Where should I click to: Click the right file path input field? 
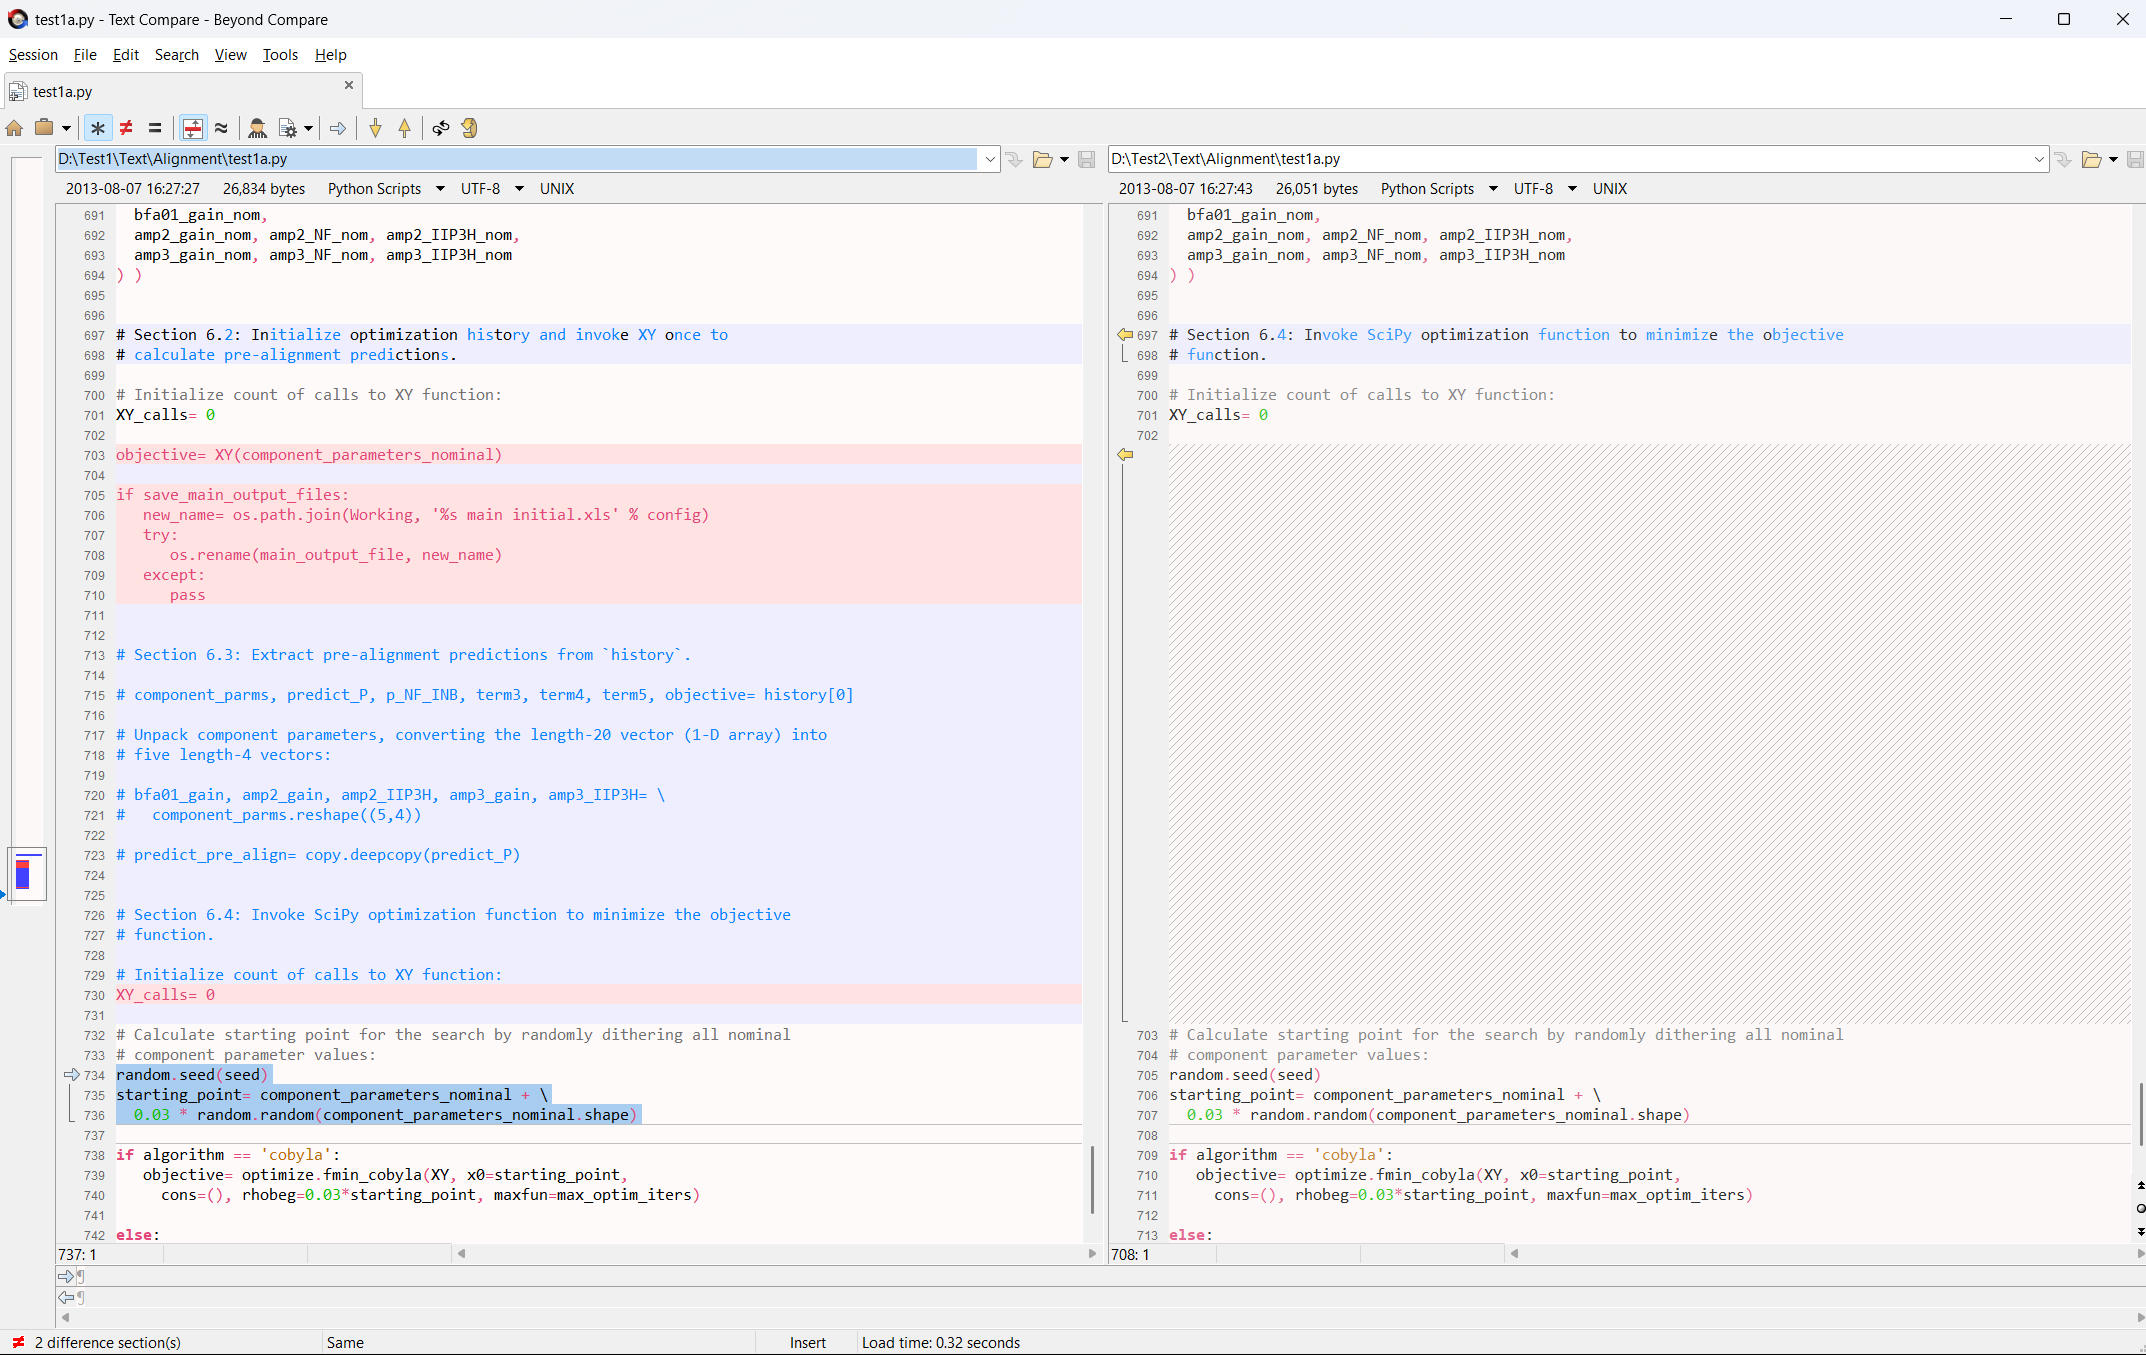tap(1569, 159)
